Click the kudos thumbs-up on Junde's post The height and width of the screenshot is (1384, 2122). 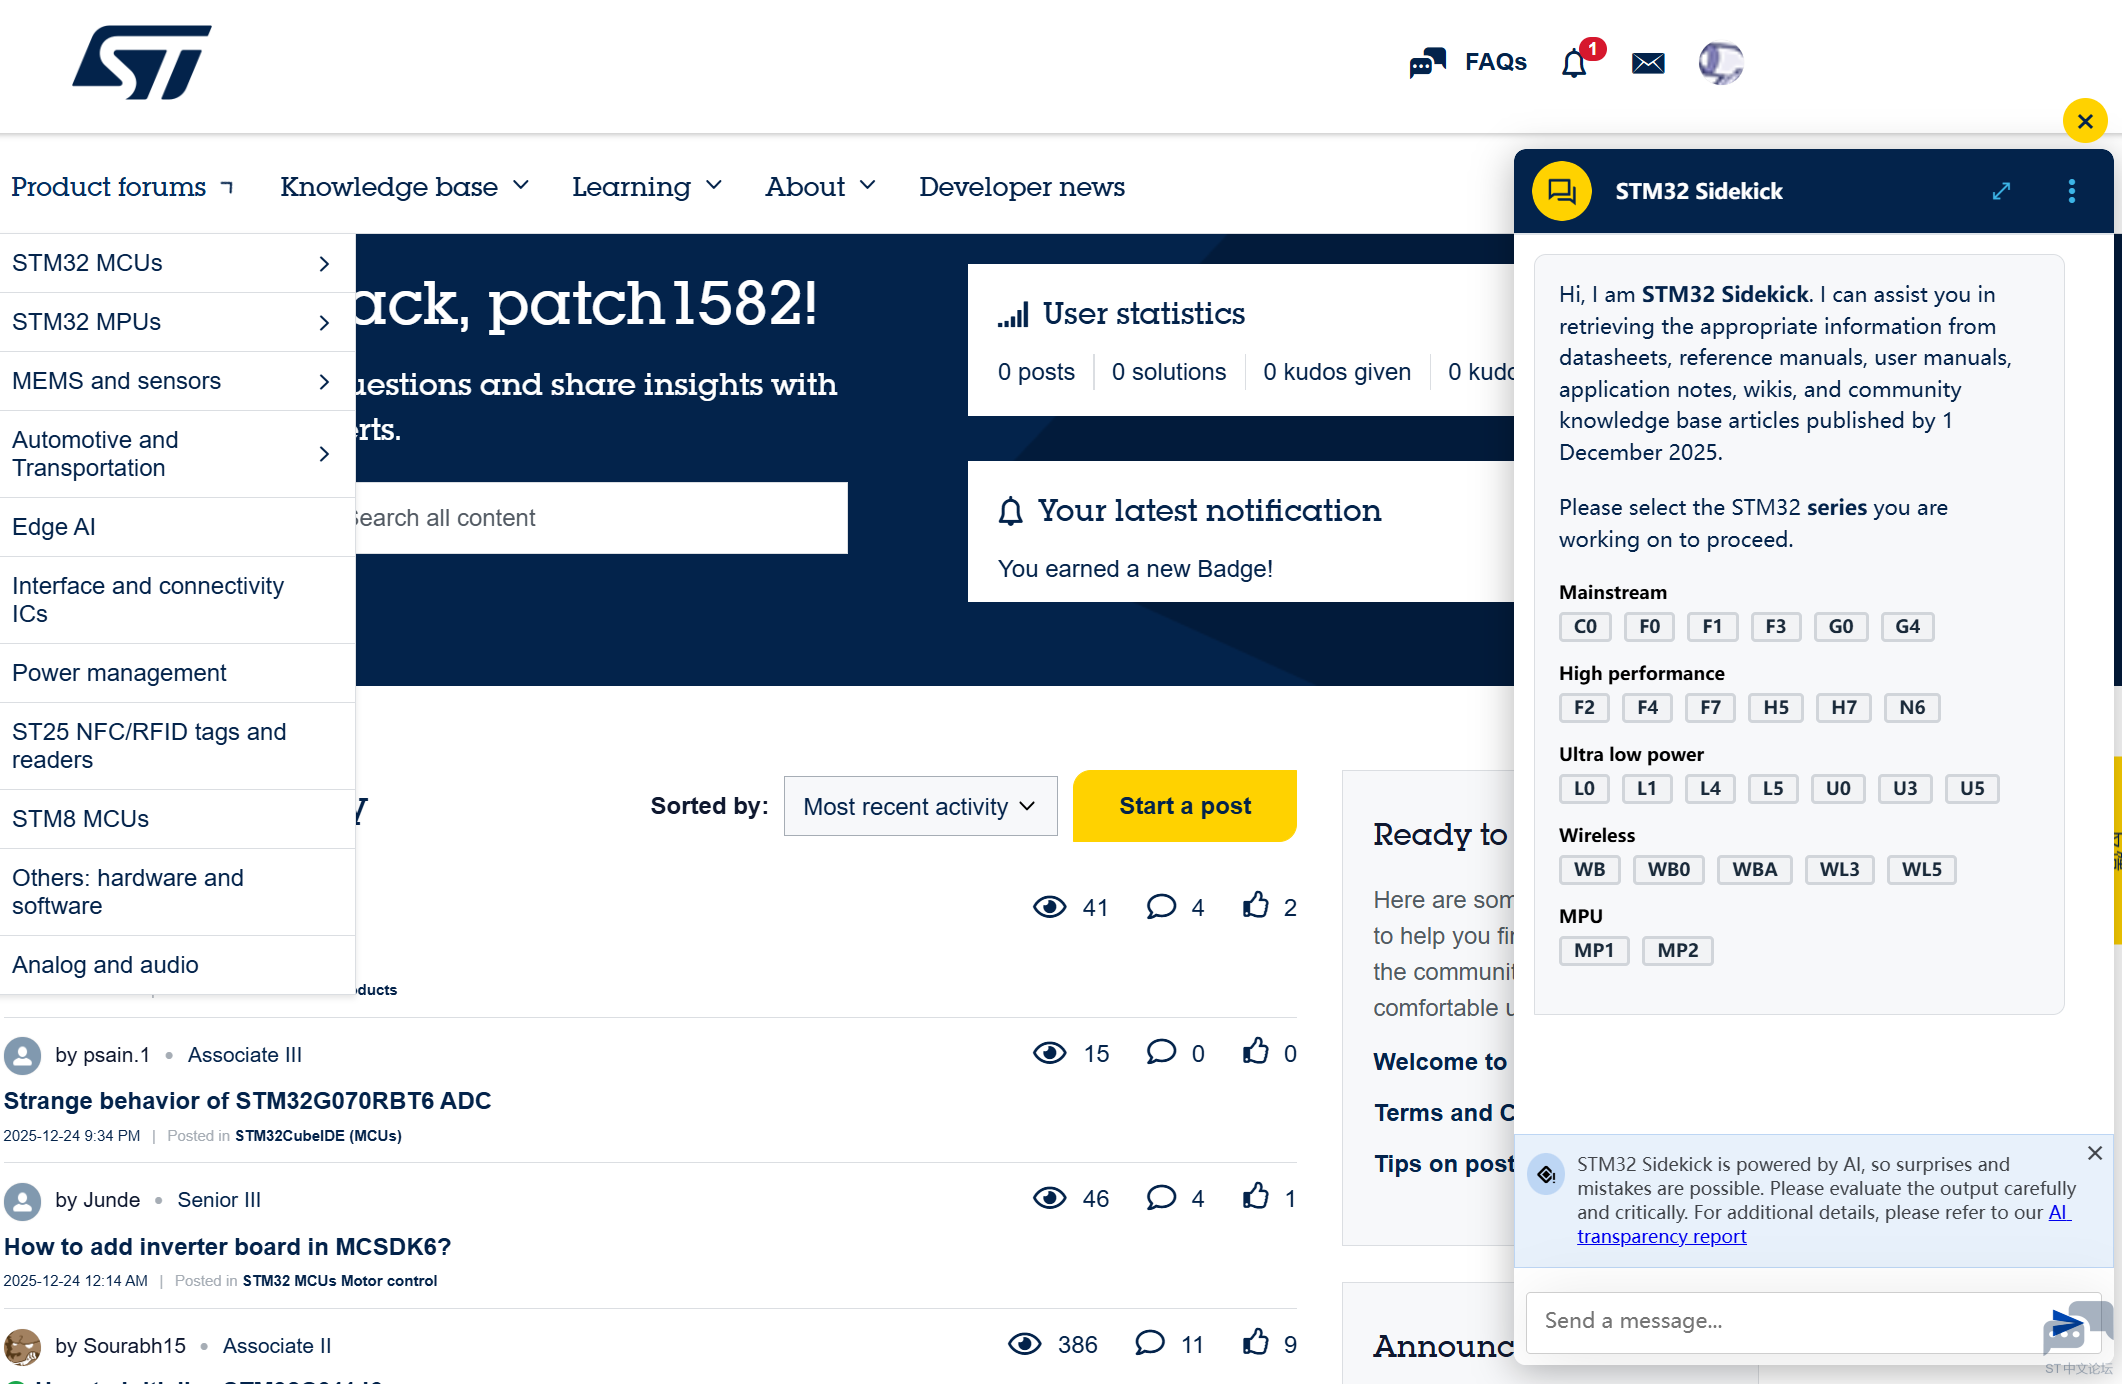click(x=1256, y=1196)
